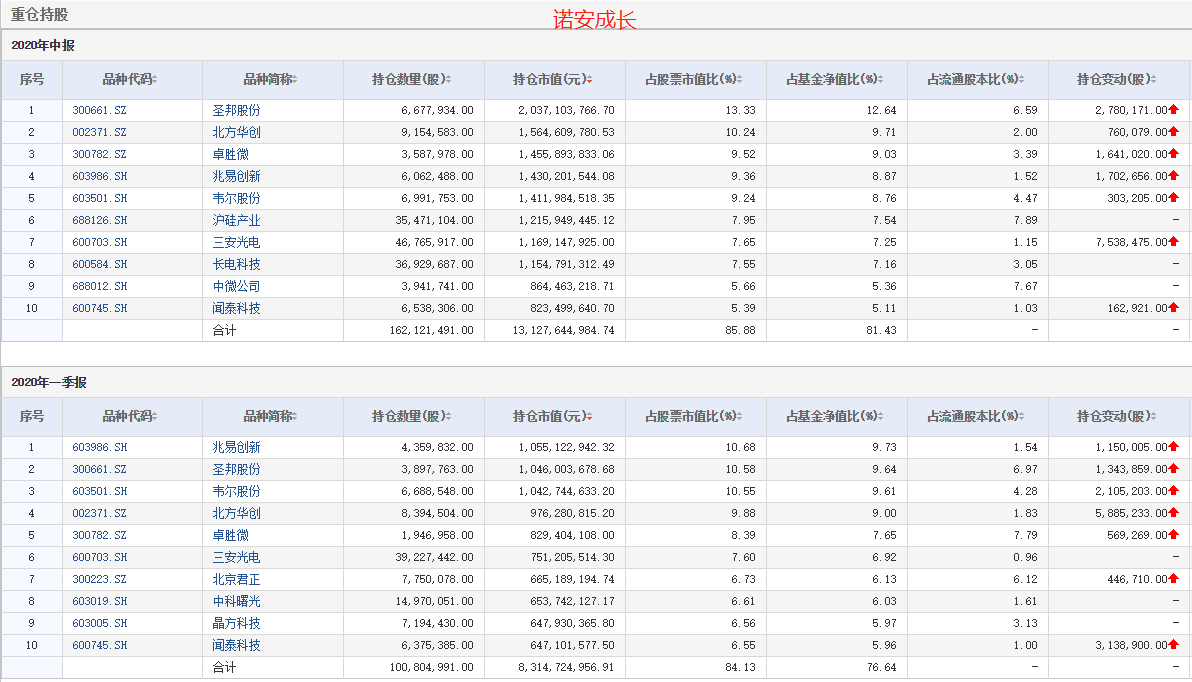Open 中微公司 stock name link
This screenshot has width=1192, height=682.
pyautogui.click(x=236, y=287)
